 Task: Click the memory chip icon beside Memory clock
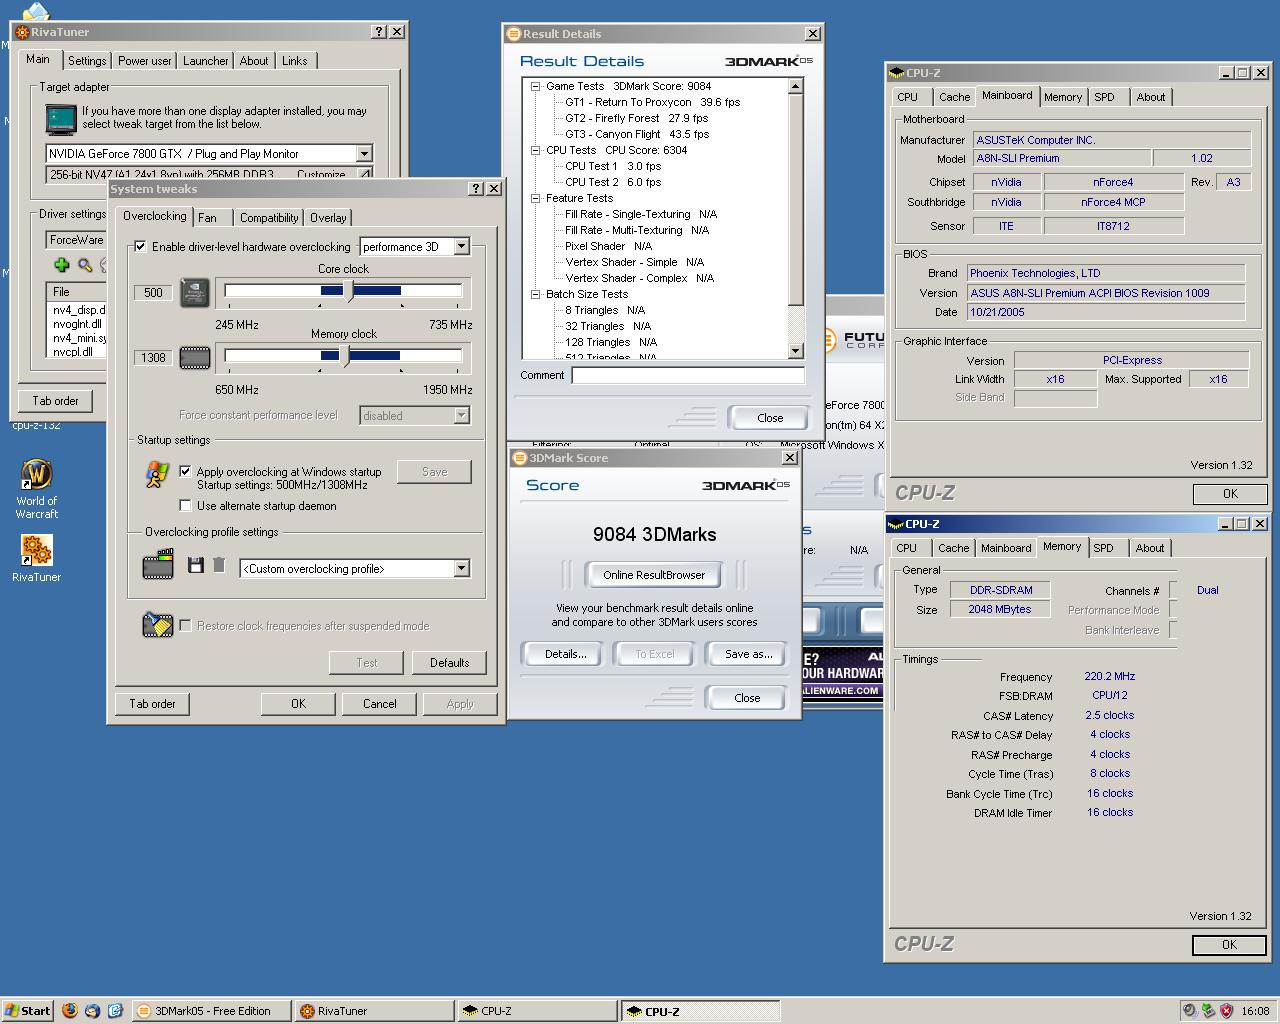[x=195, y=357]
